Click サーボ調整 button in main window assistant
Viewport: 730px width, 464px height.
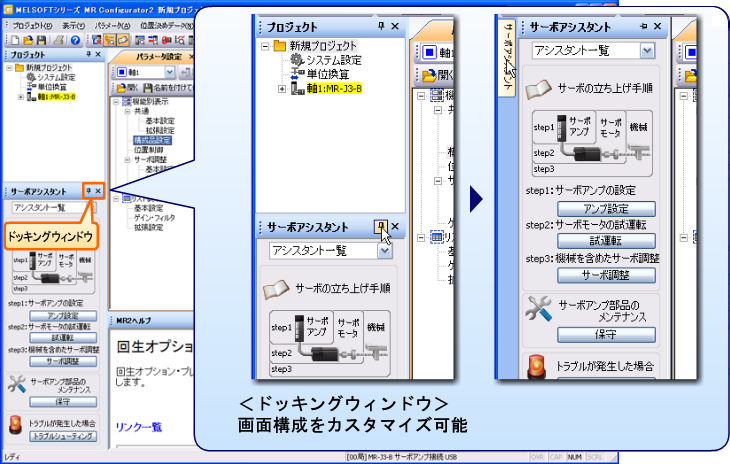pyautogui.click(x=63, y=361)
